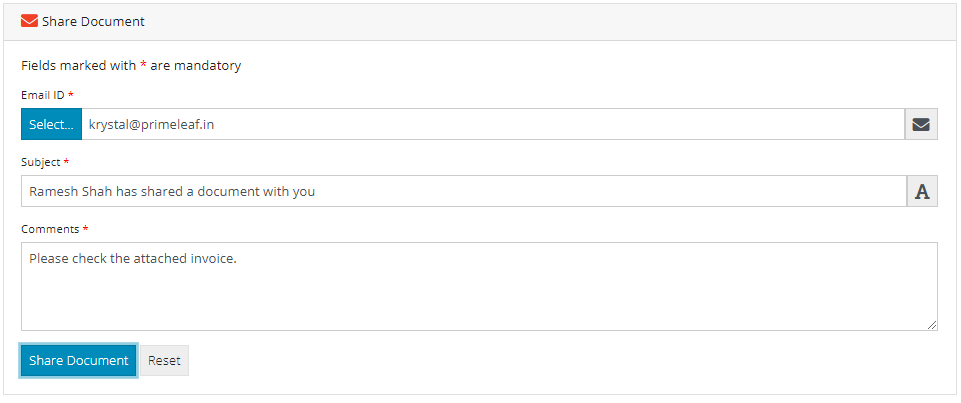Click the red asterisk in the mandatory notice
This screenshot has height=403, width=961.
point(143,66)
